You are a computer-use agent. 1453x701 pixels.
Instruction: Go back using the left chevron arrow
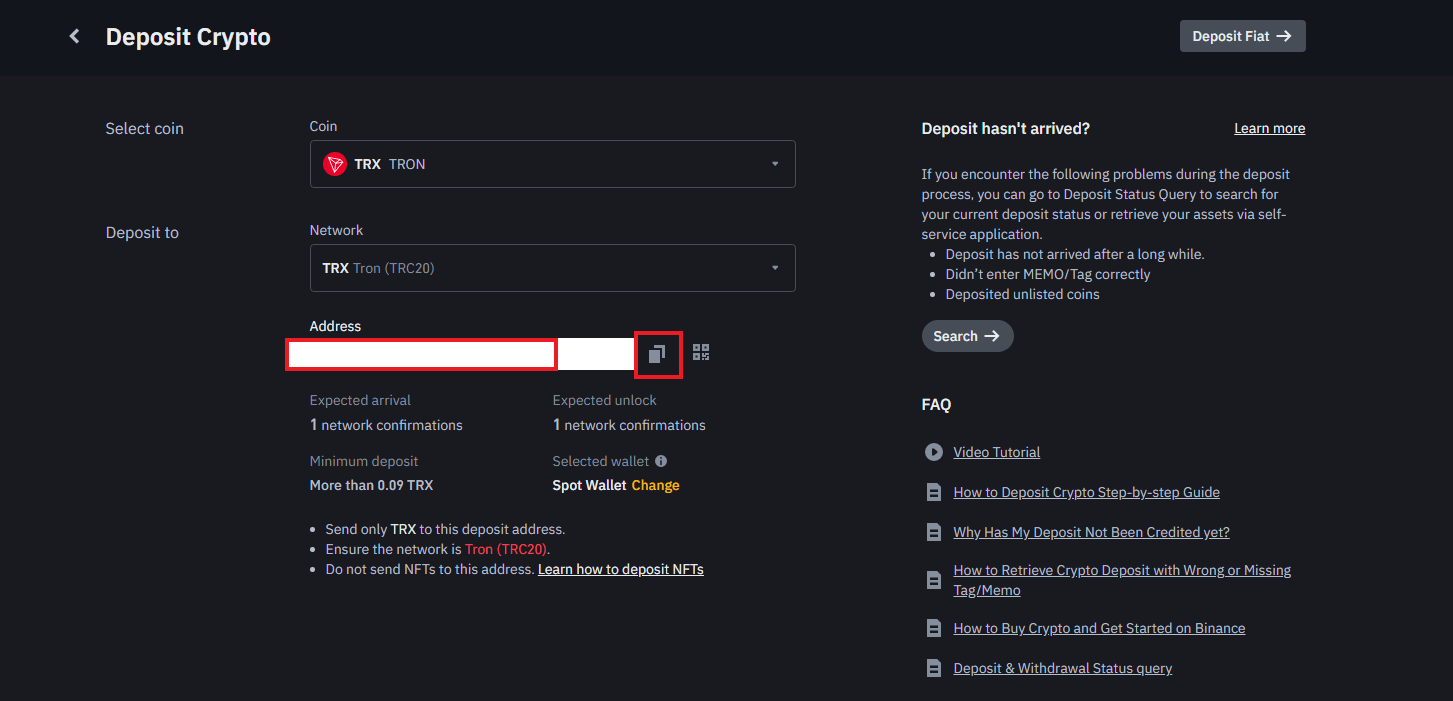[74, 37]
